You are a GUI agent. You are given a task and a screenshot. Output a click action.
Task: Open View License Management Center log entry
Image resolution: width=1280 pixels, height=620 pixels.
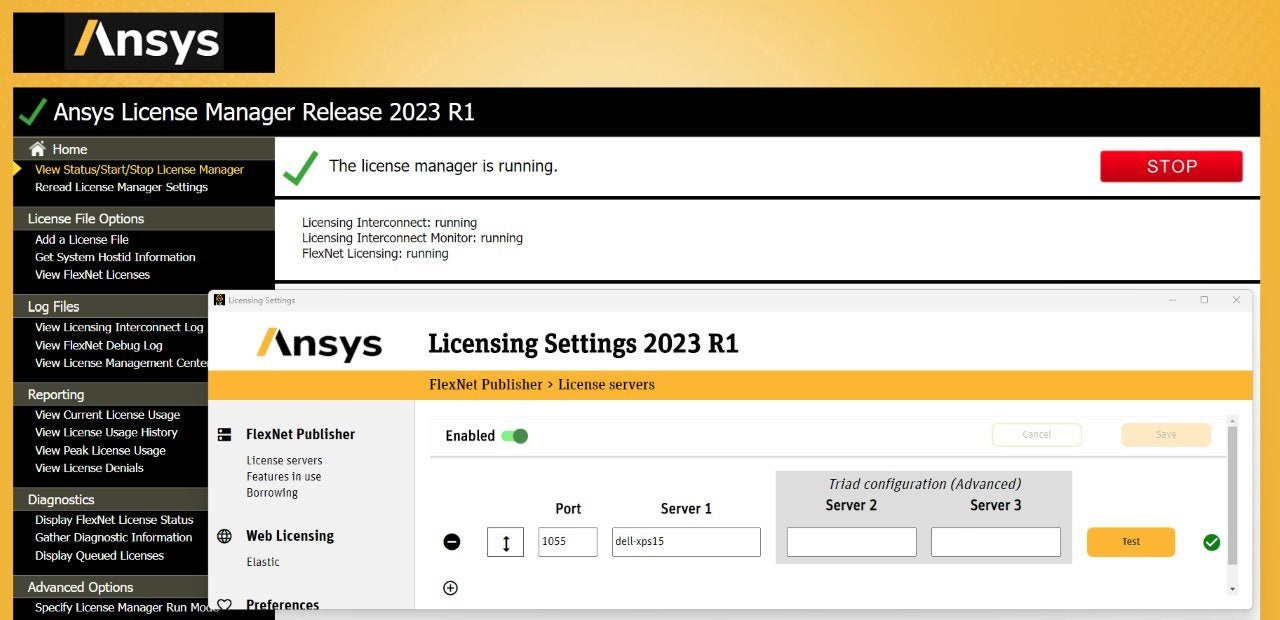pyautogui.click(x=121, y=363)
